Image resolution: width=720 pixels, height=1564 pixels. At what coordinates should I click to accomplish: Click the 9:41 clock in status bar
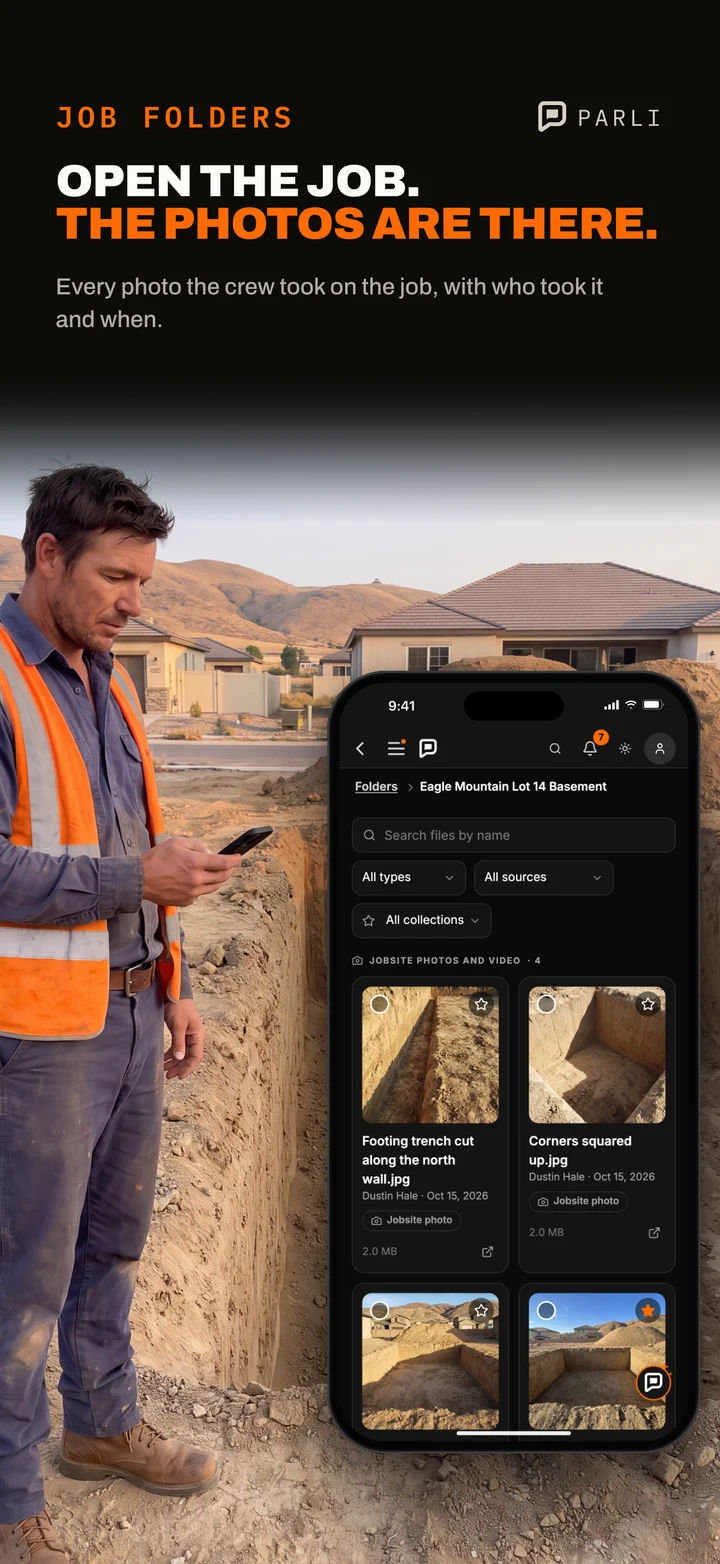click(x=401, y=705)
